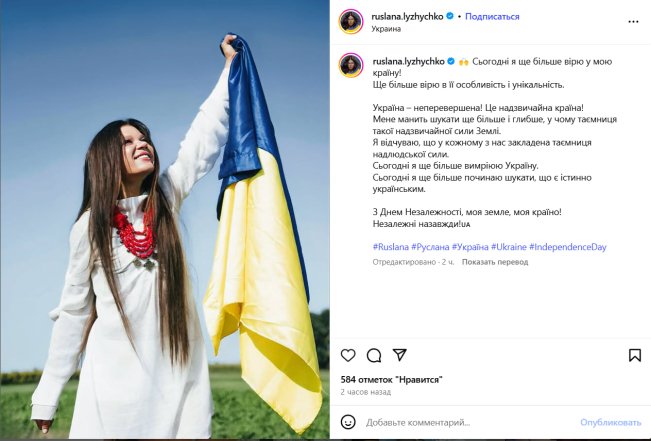Click the photo of woman holding flag

click(x=165, y=220)
